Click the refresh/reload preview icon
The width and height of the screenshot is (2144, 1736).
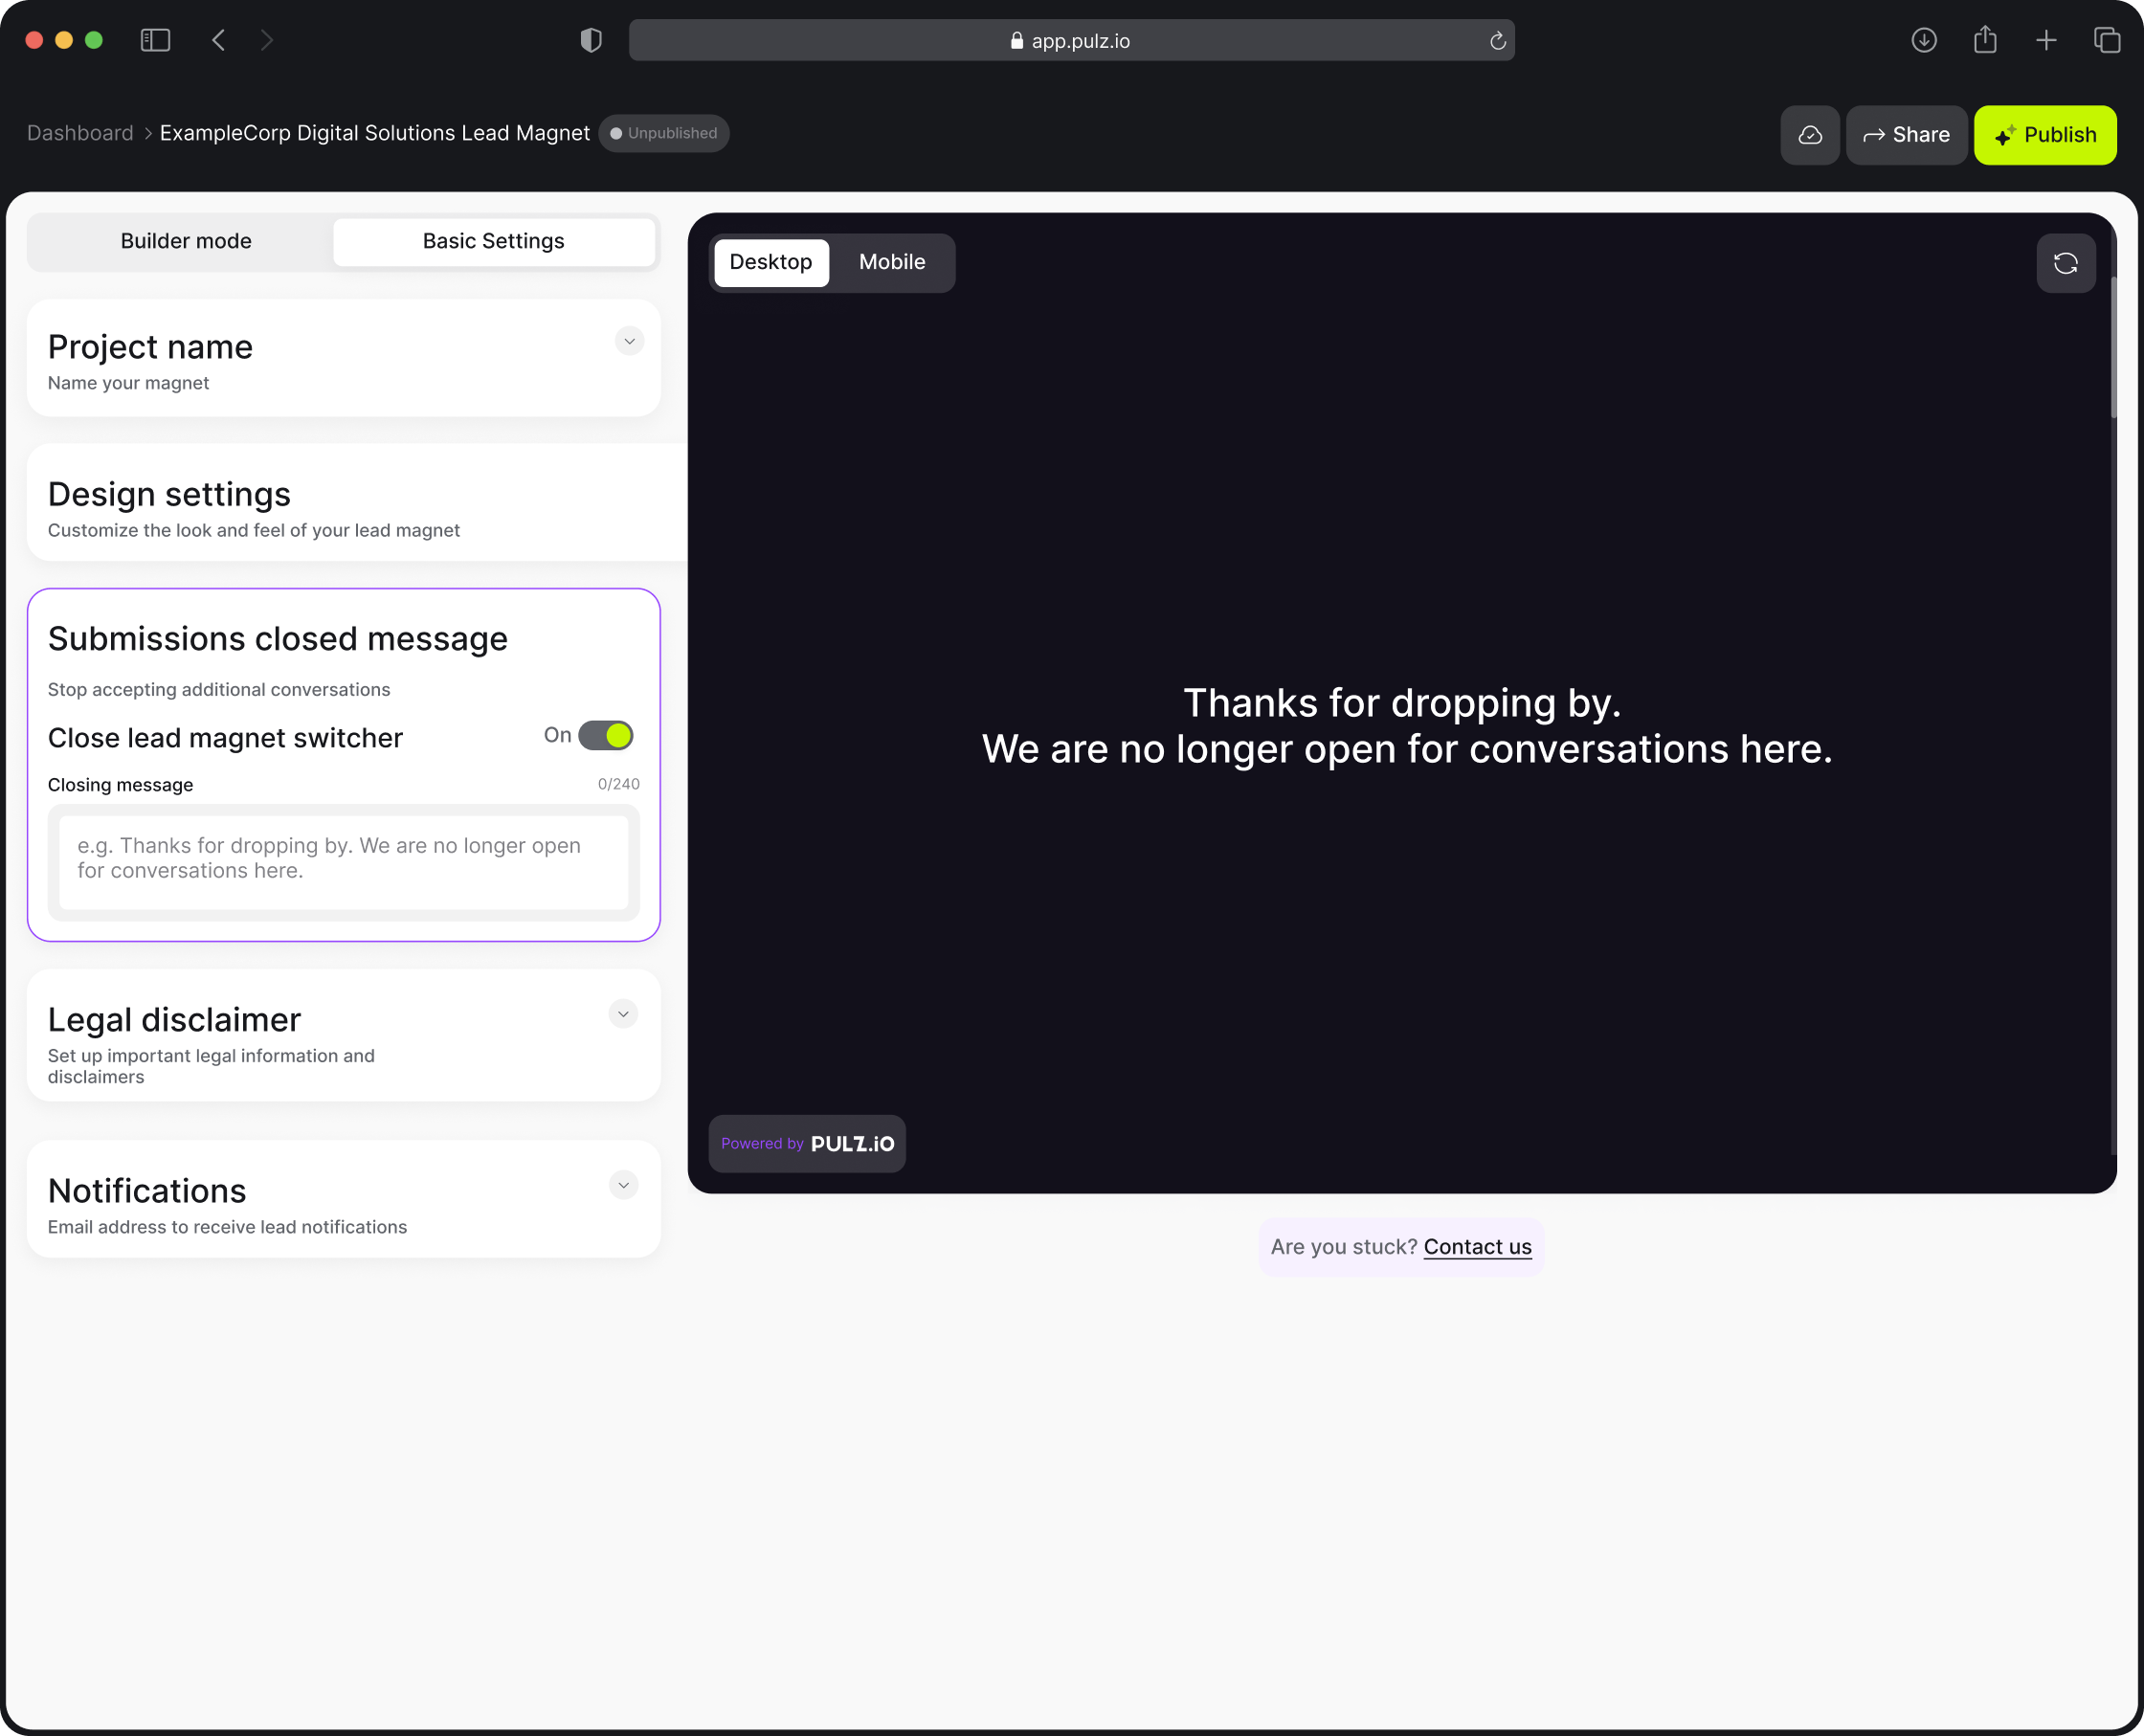(2066, 262)
